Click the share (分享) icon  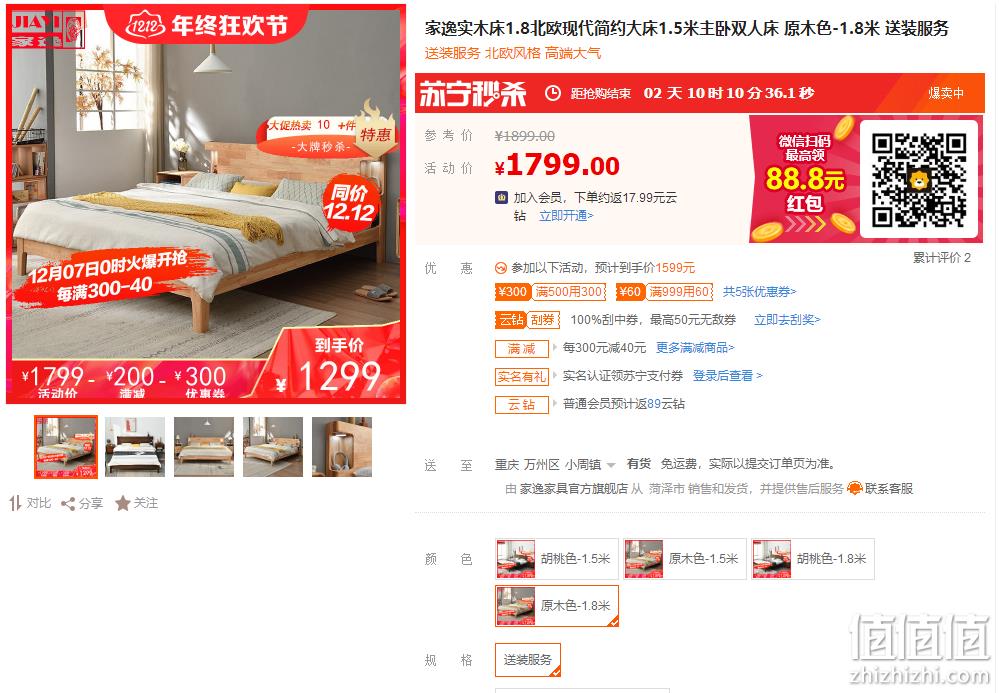(68, 504)
